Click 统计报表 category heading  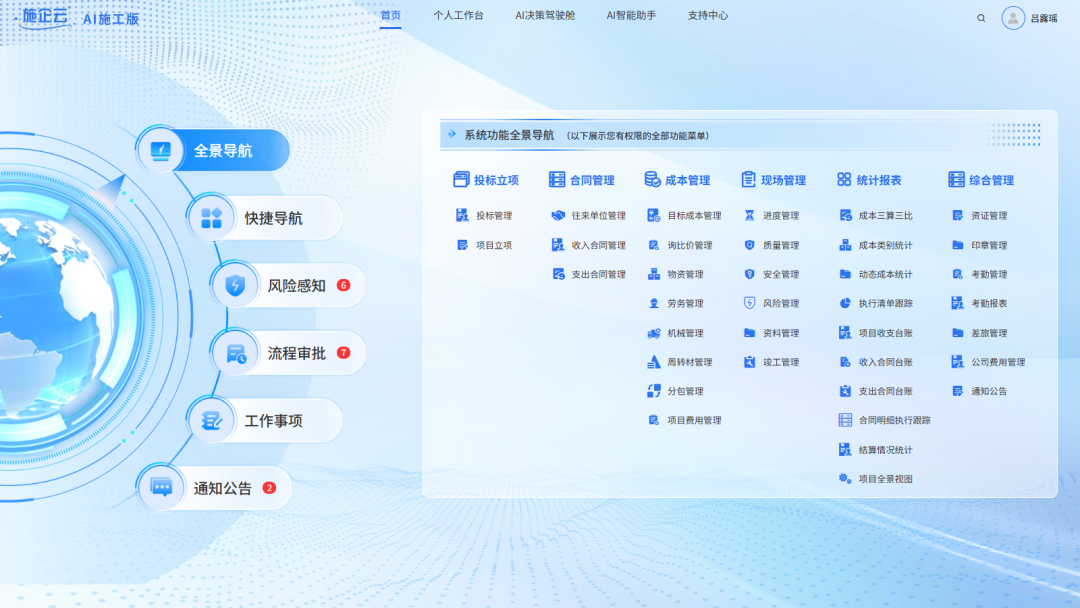pos(869,180)
